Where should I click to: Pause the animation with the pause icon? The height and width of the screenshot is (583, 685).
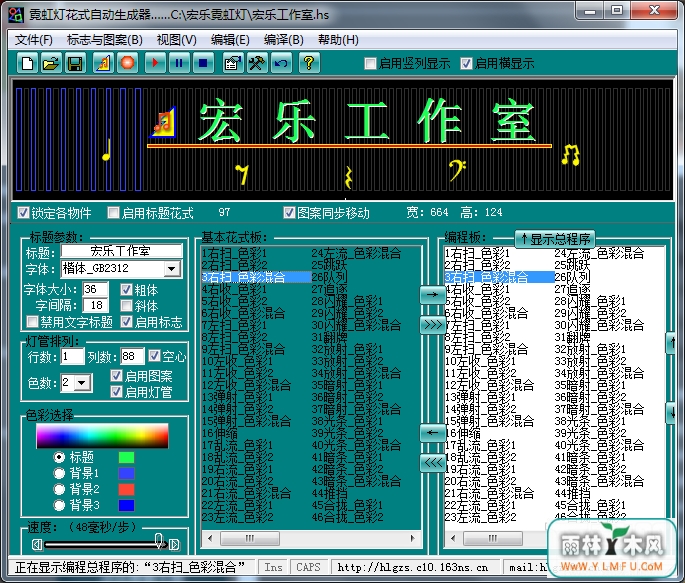[x=179, y=63]
